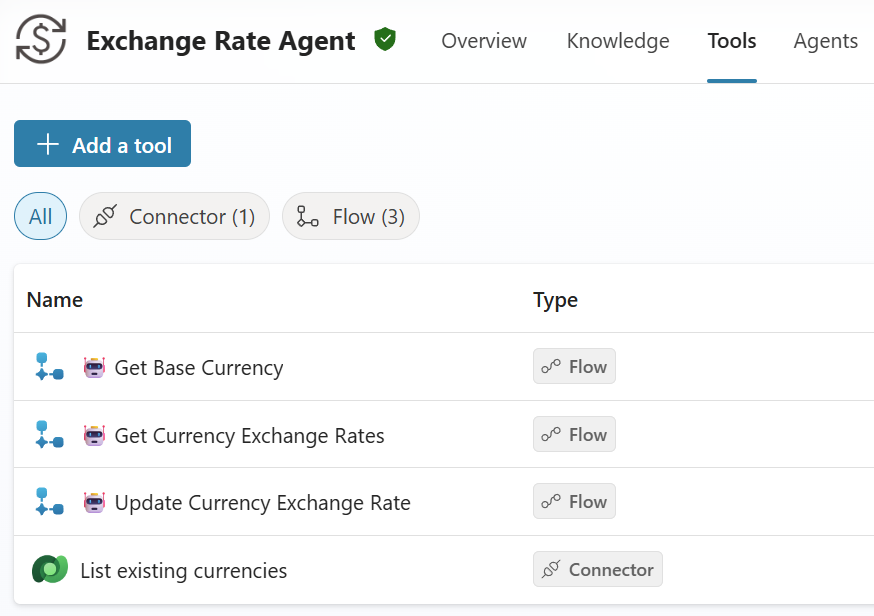Click the robot icon for Update Currency Exchange Rate
Image resolution: width=874 pixels, height=616 pixels.
[x=94, y=502]
